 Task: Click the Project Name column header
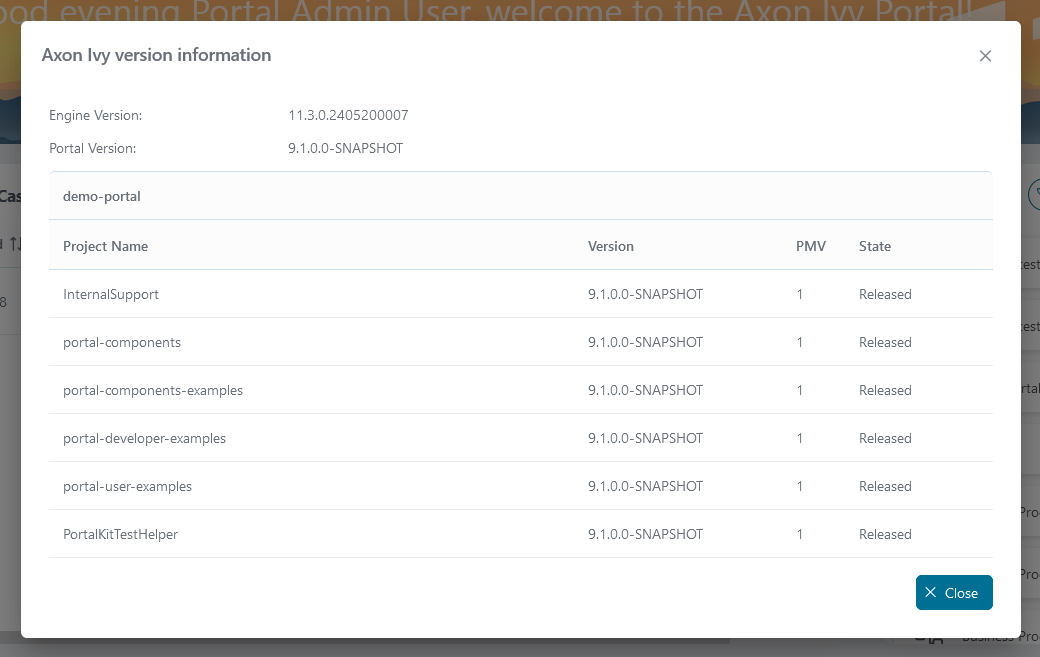[105, 247]
